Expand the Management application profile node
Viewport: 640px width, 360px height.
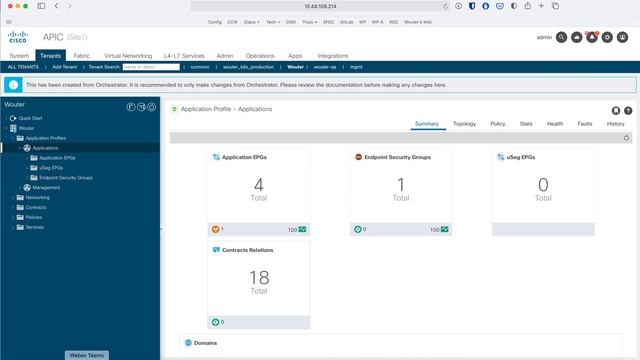[x=20, y=187]
